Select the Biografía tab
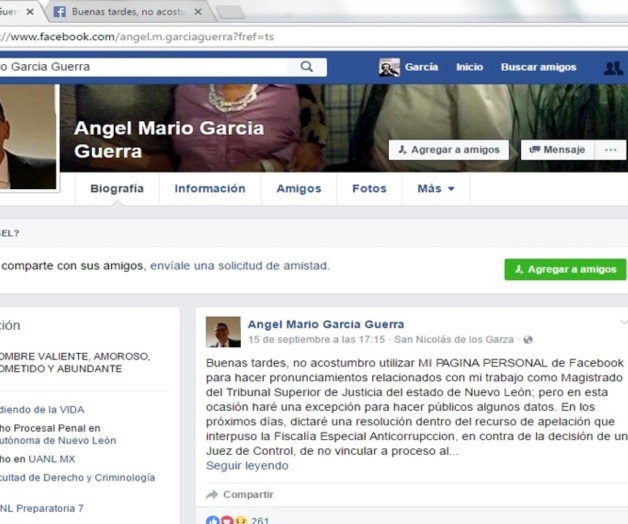Screen dimensions: 628x524 click(117, 189)
